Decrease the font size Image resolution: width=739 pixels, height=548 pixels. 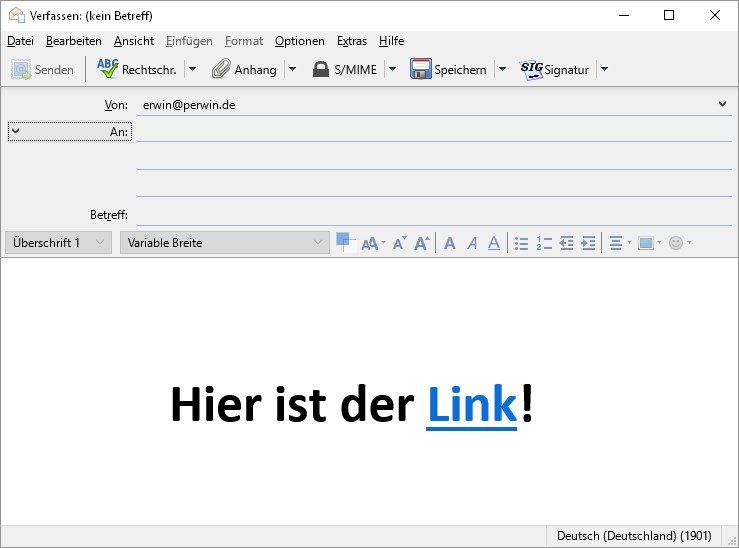click(400, 243)
